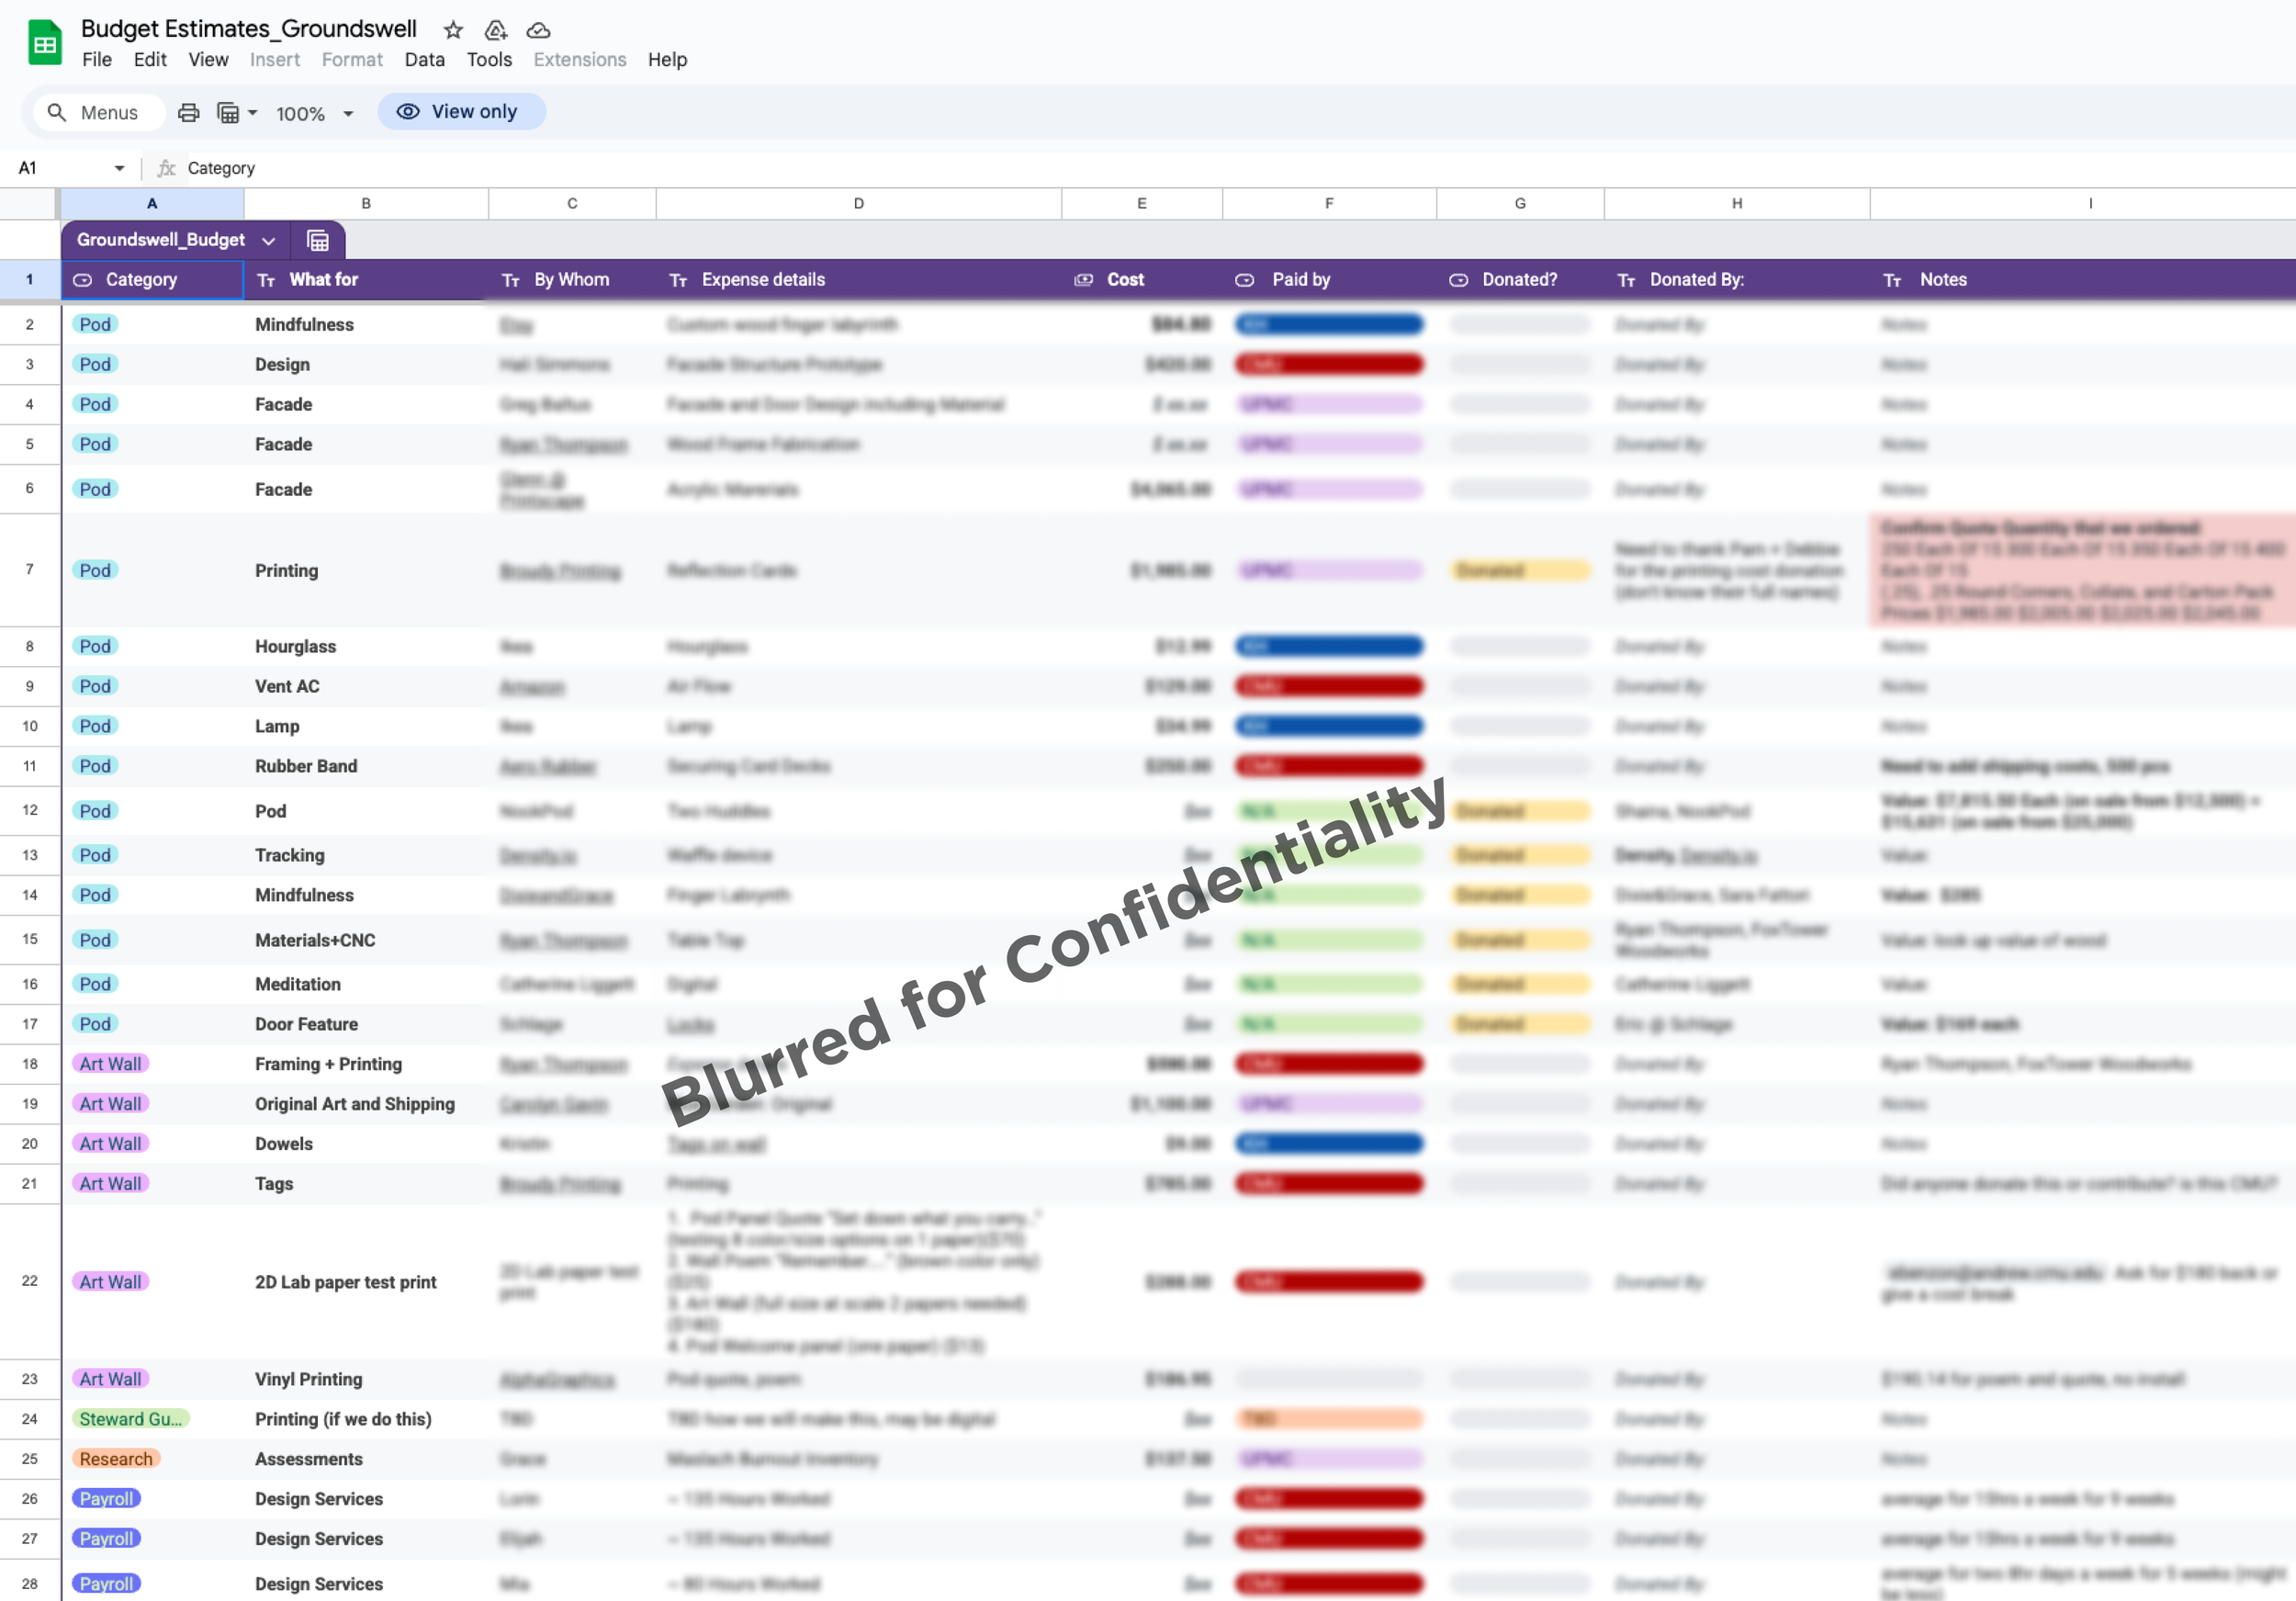2296x1601 pixels.
Task: Click the View only eye button
Action: (x=461, y=111)
